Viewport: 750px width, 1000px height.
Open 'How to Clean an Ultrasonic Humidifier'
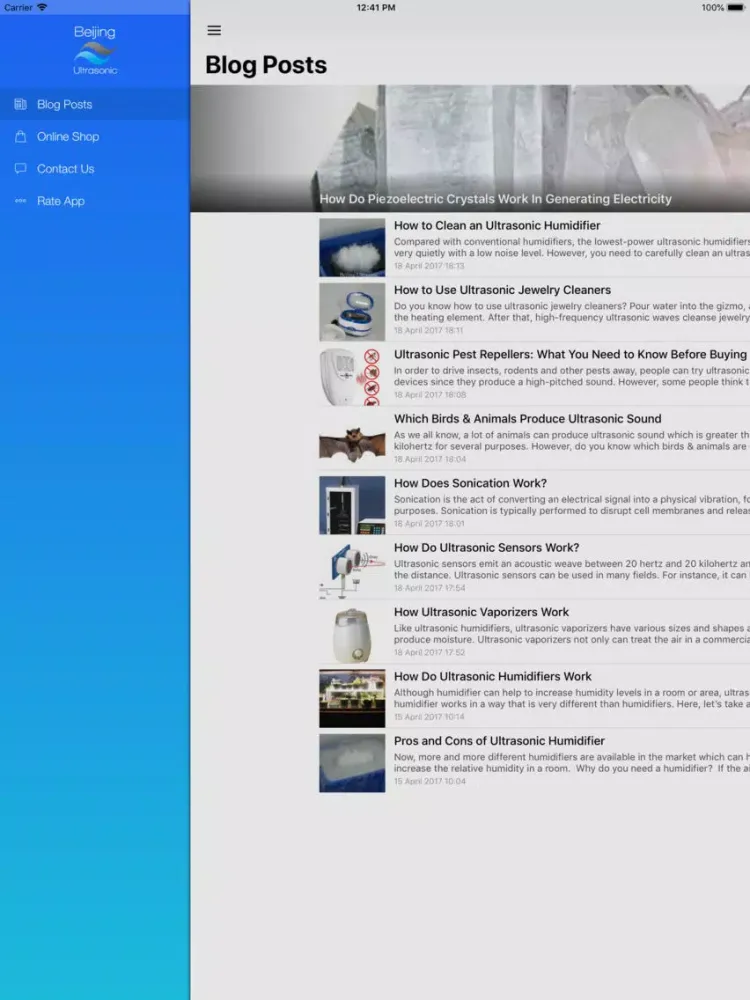click(x=497, y=225)
